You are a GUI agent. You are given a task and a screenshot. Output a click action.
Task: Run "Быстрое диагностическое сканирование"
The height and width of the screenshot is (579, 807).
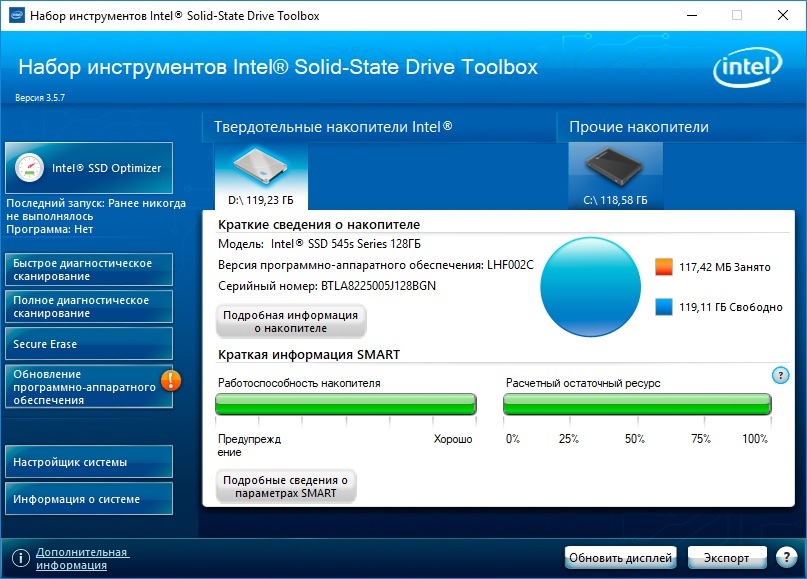(88, 270)
